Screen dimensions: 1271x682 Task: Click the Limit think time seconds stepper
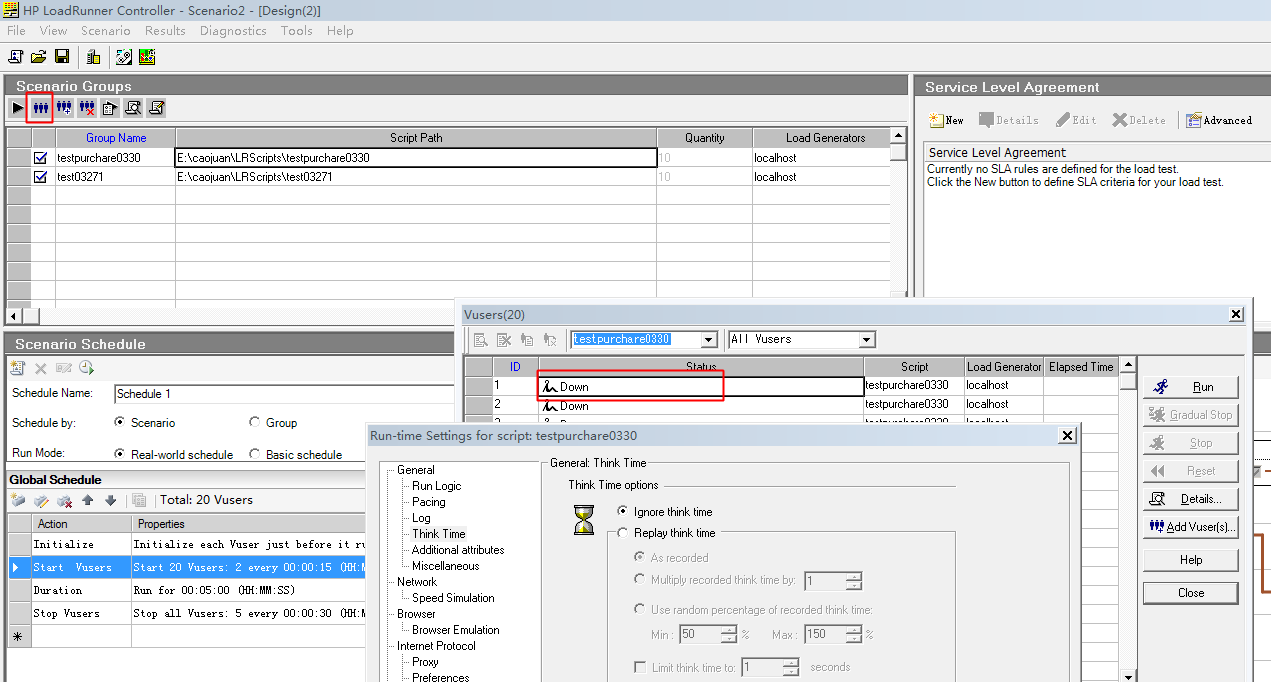tap(791, 667)
